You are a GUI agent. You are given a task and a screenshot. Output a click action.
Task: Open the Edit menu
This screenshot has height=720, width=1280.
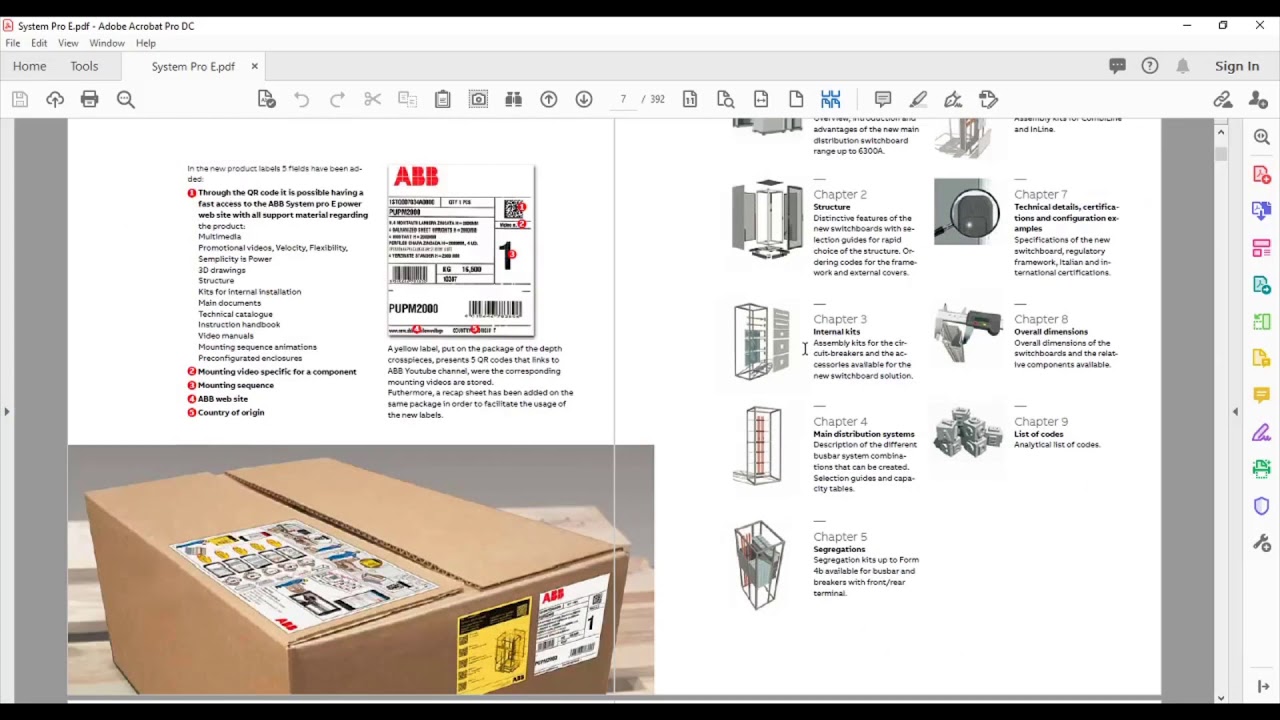pyautogui.click(x=39, y=44)
